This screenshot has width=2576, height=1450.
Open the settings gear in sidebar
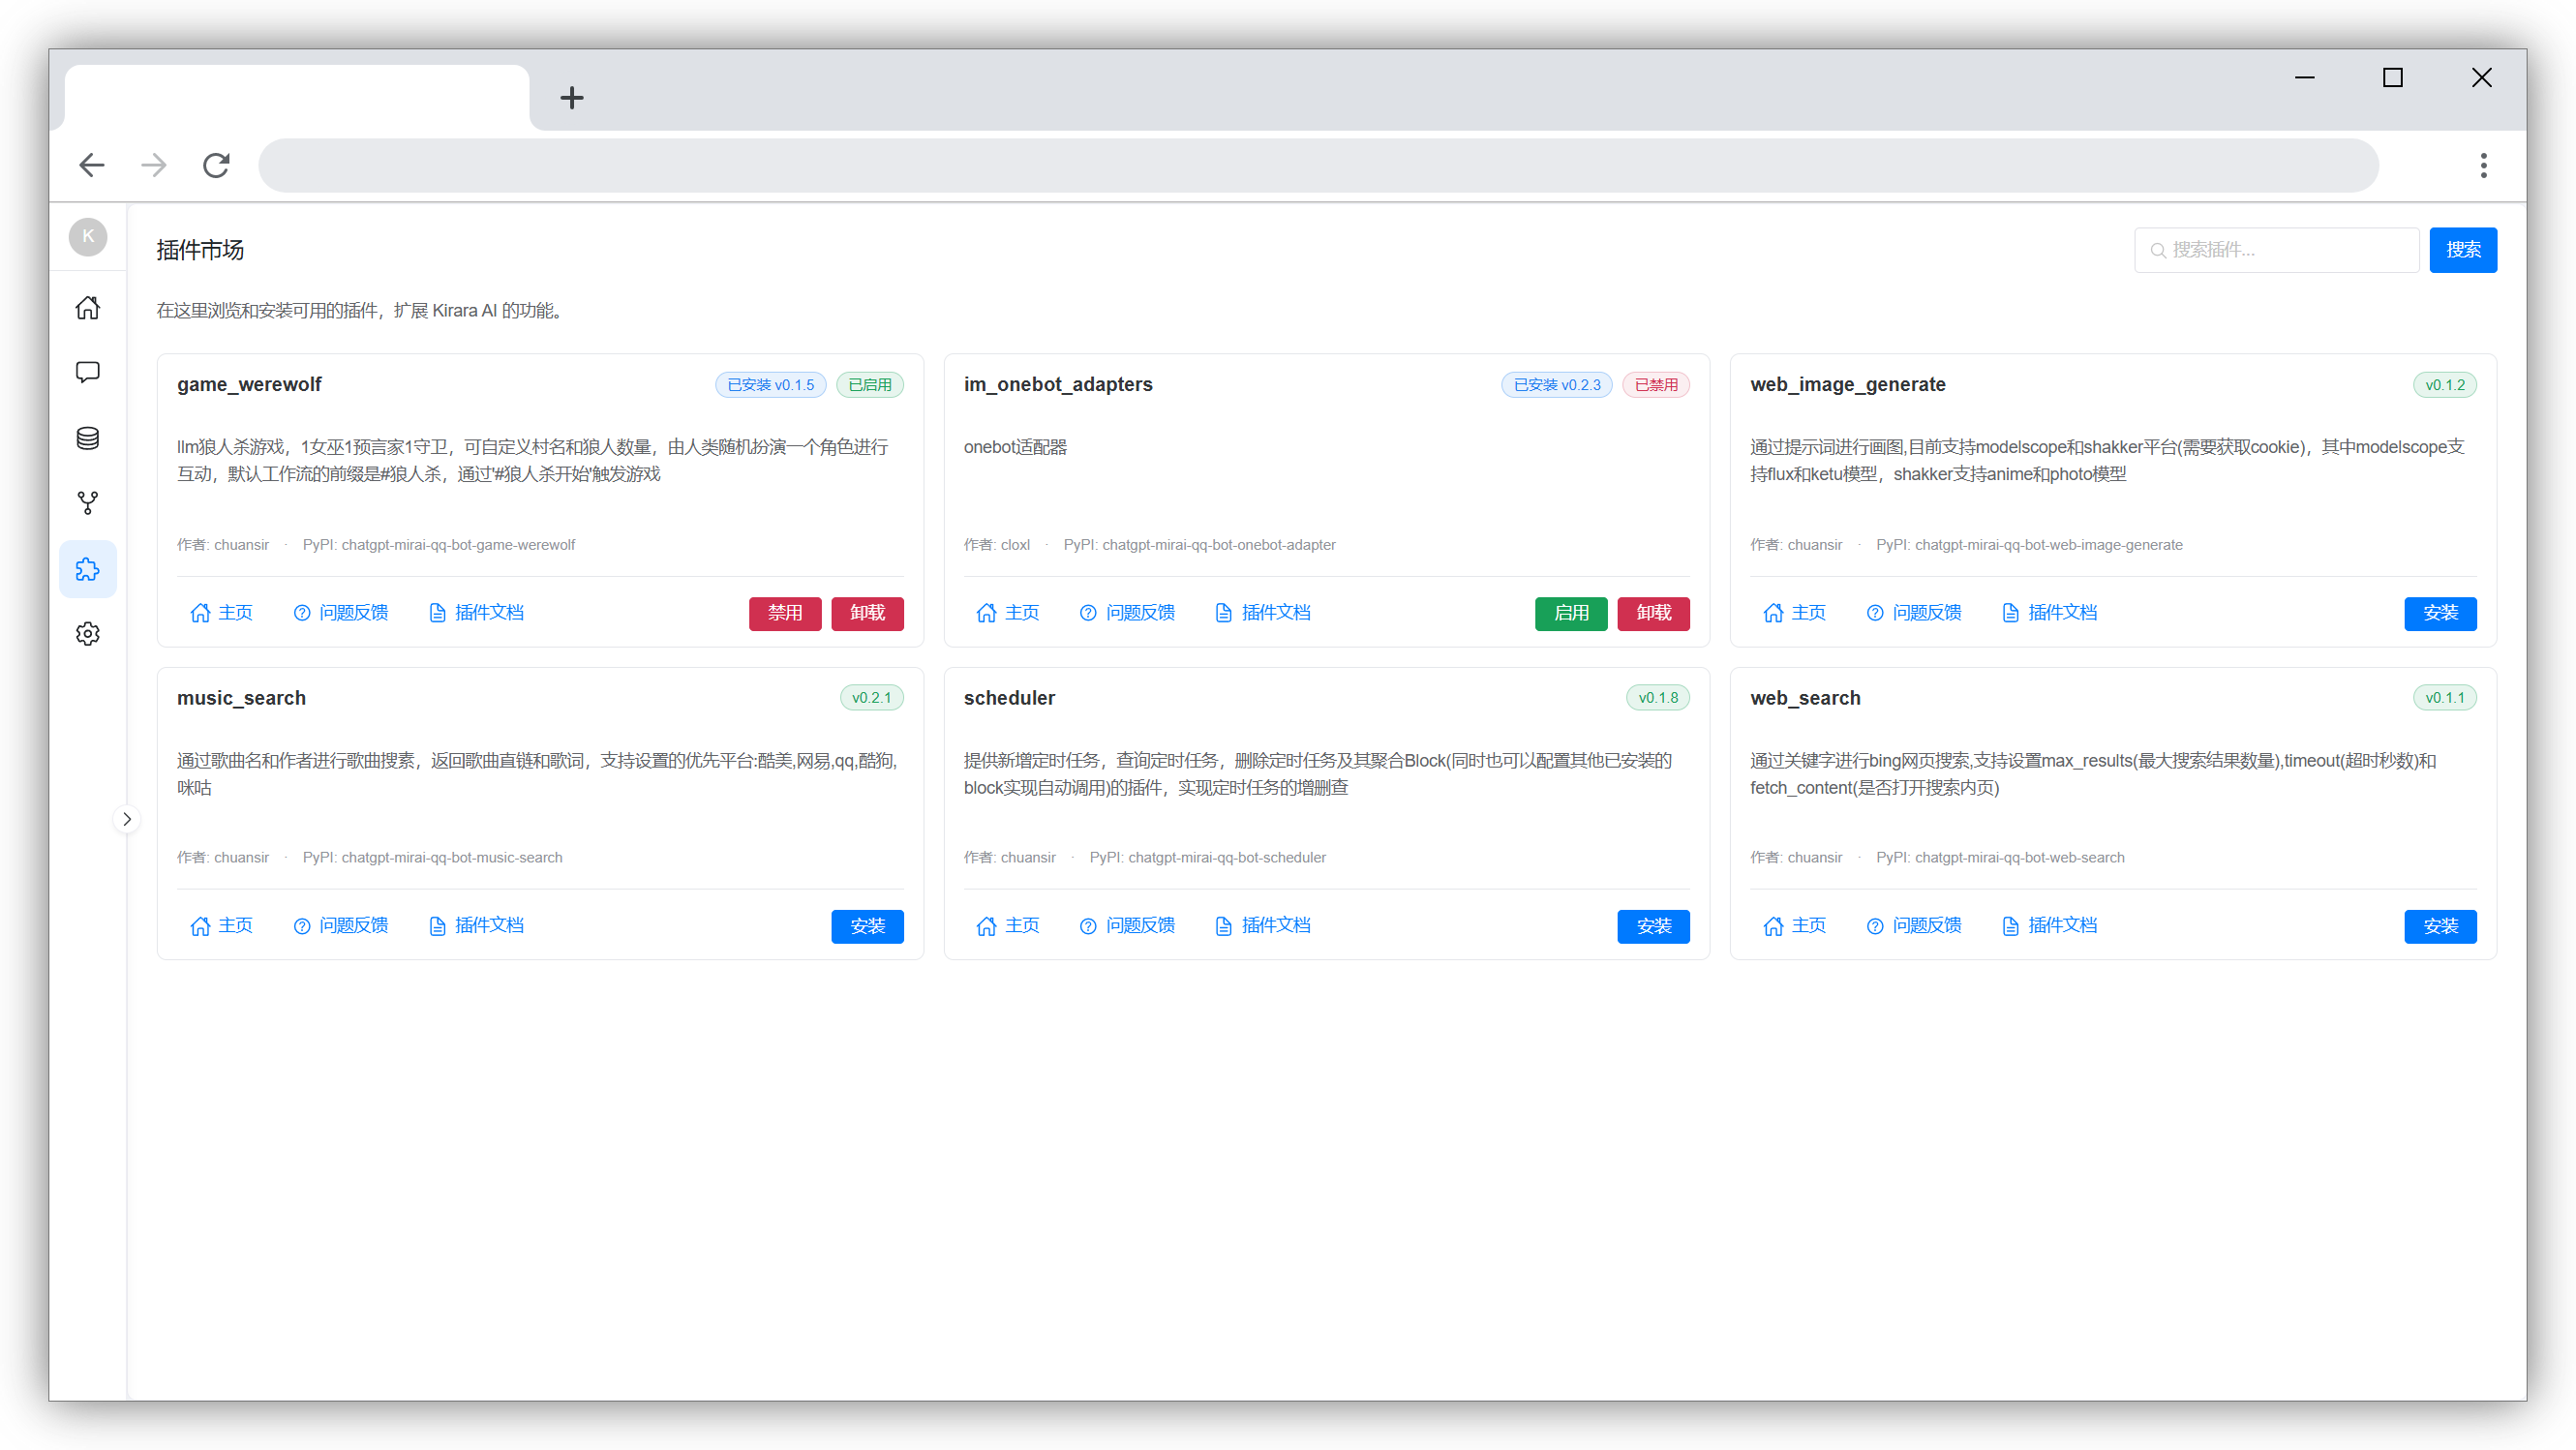tap(88, 634)
